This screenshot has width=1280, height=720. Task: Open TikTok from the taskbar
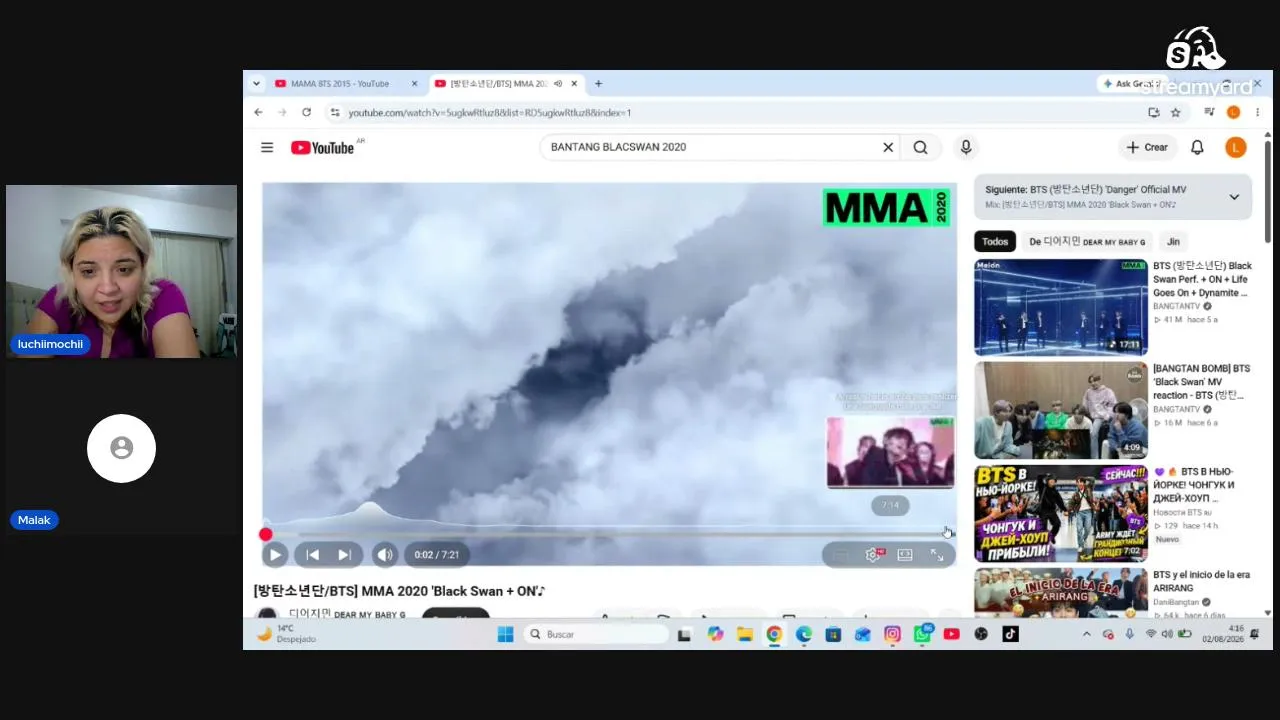coord(1010,634)
